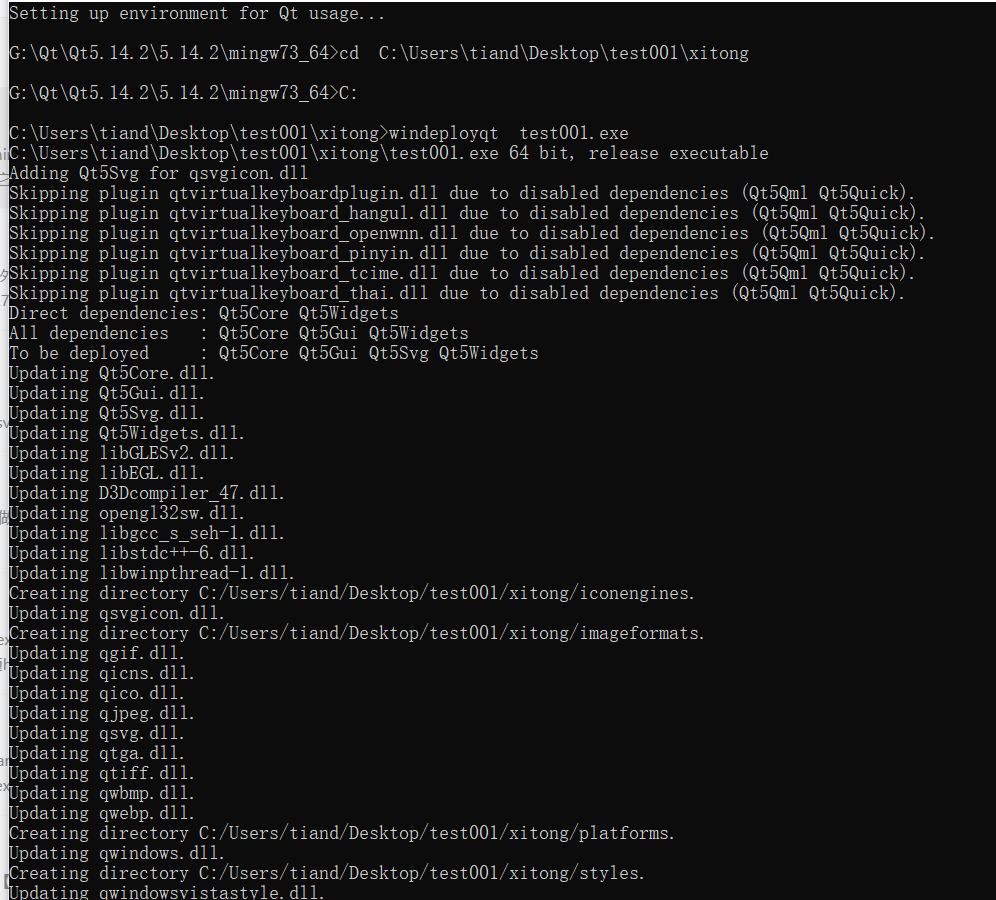Click the 'Updating D3Dcompiler_47.dll' line
The image size is (996, 900).
pos(147,494)
